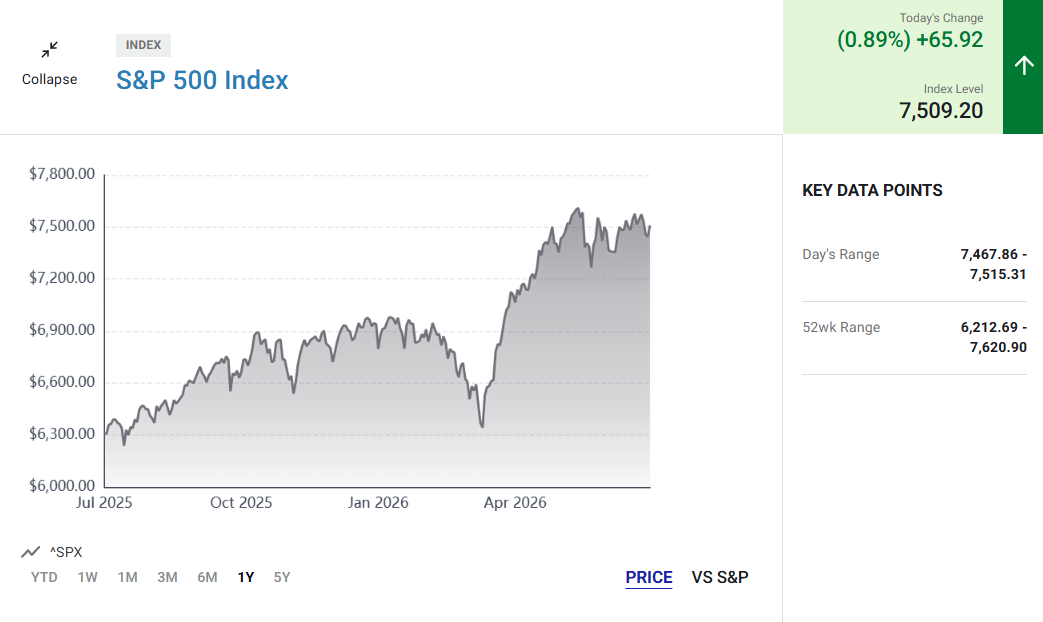1043x622 pixels.
Task: Click the ^SPX line chart icon
Action: tap(31, 552)
